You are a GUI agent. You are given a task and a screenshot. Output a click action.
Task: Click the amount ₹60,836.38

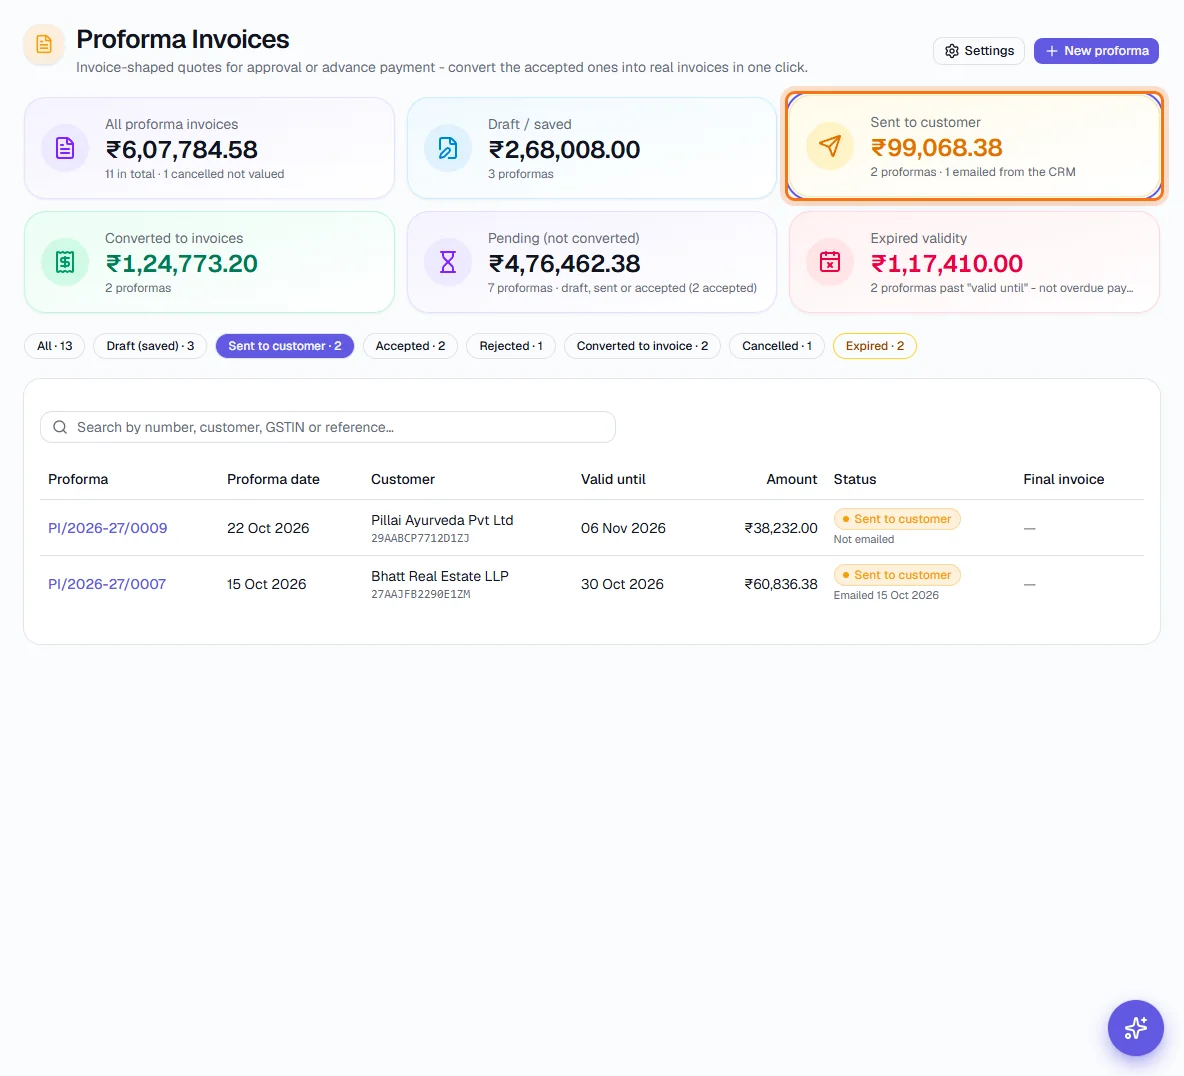(781, 584)
